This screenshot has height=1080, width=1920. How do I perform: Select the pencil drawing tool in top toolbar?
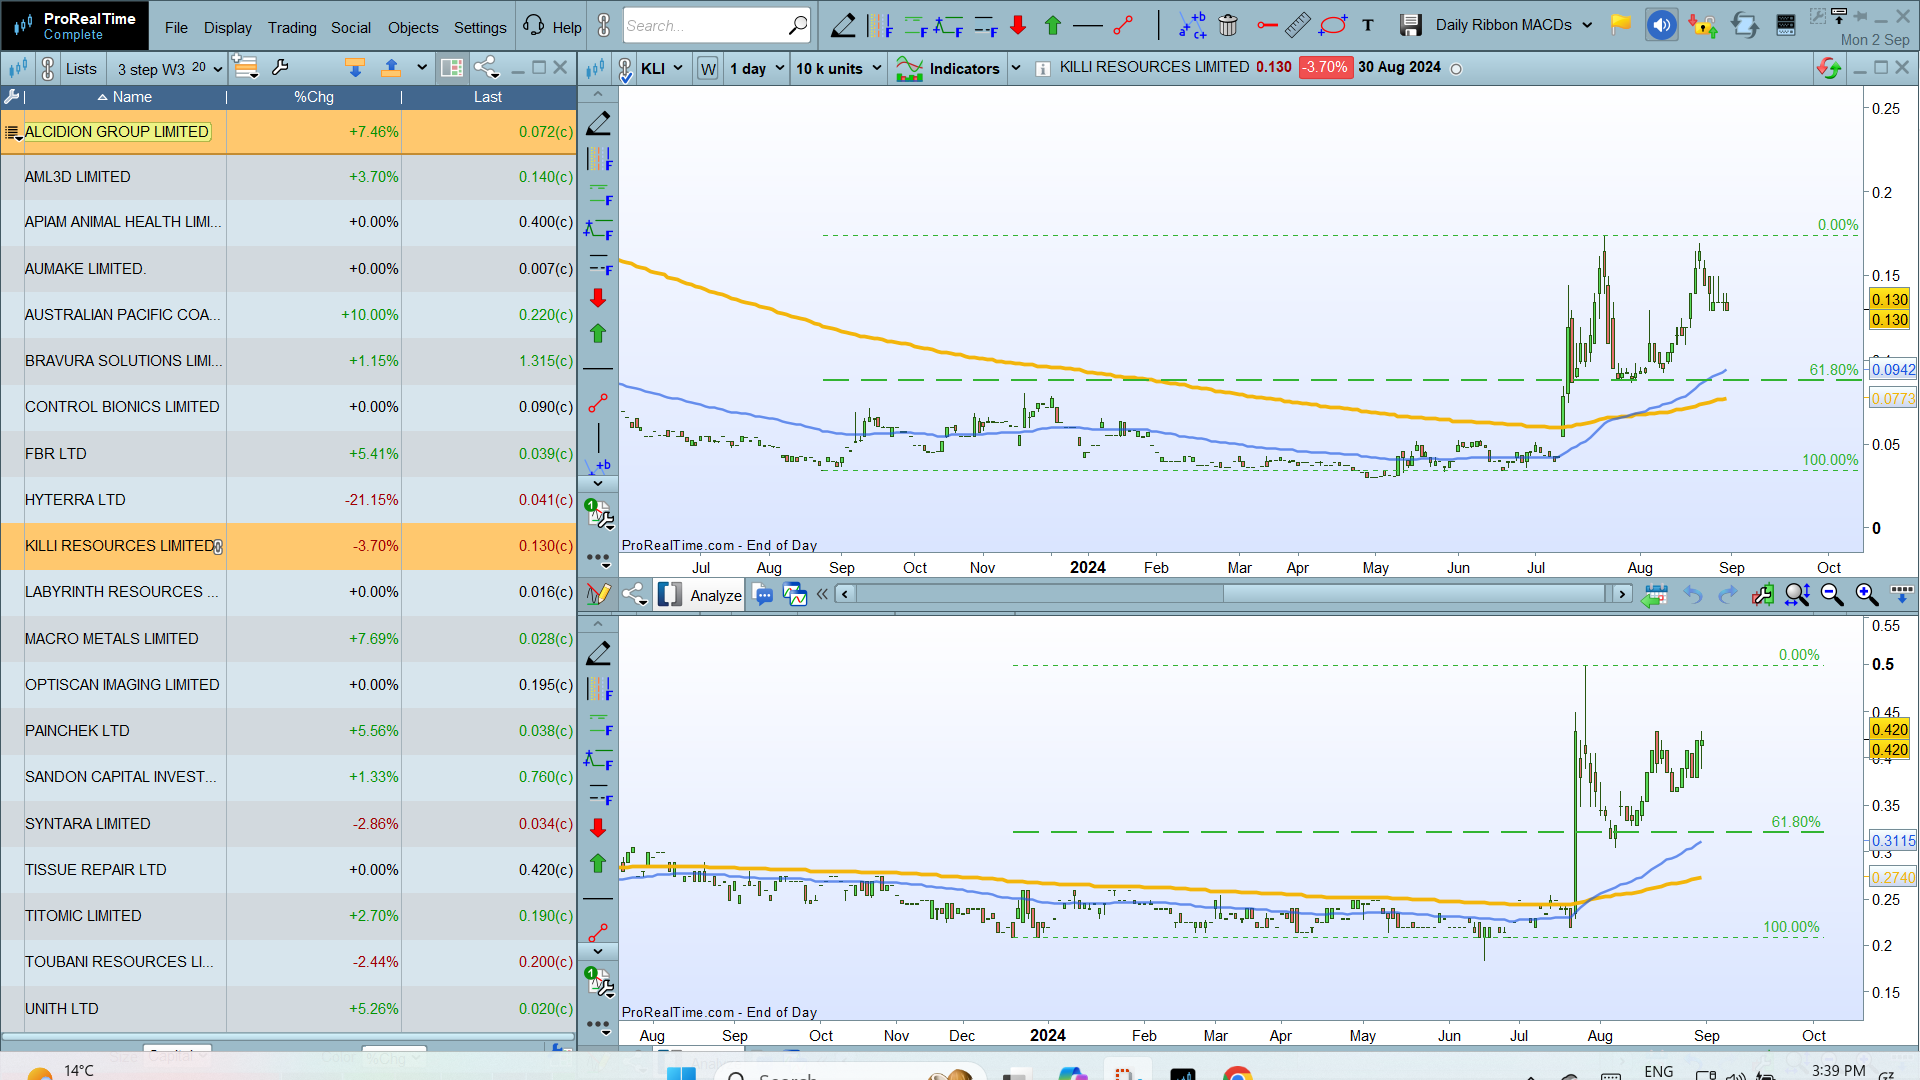click(x=843, y=26)
